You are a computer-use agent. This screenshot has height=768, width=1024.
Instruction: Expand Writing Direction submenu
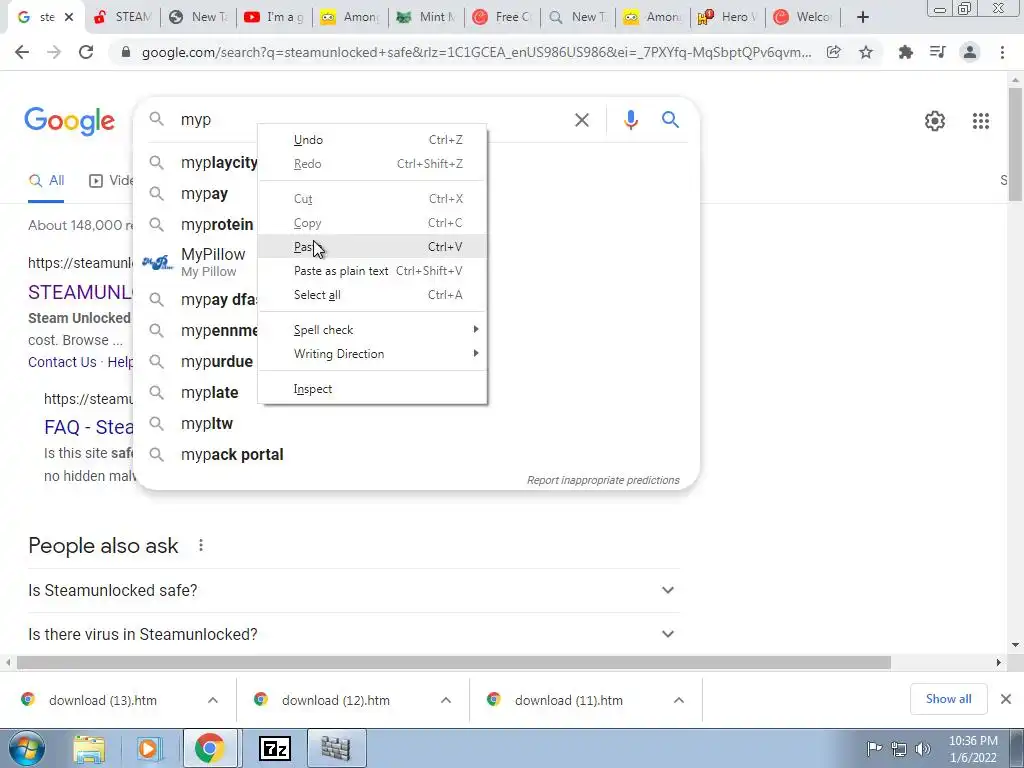click(x=372, y=354)
